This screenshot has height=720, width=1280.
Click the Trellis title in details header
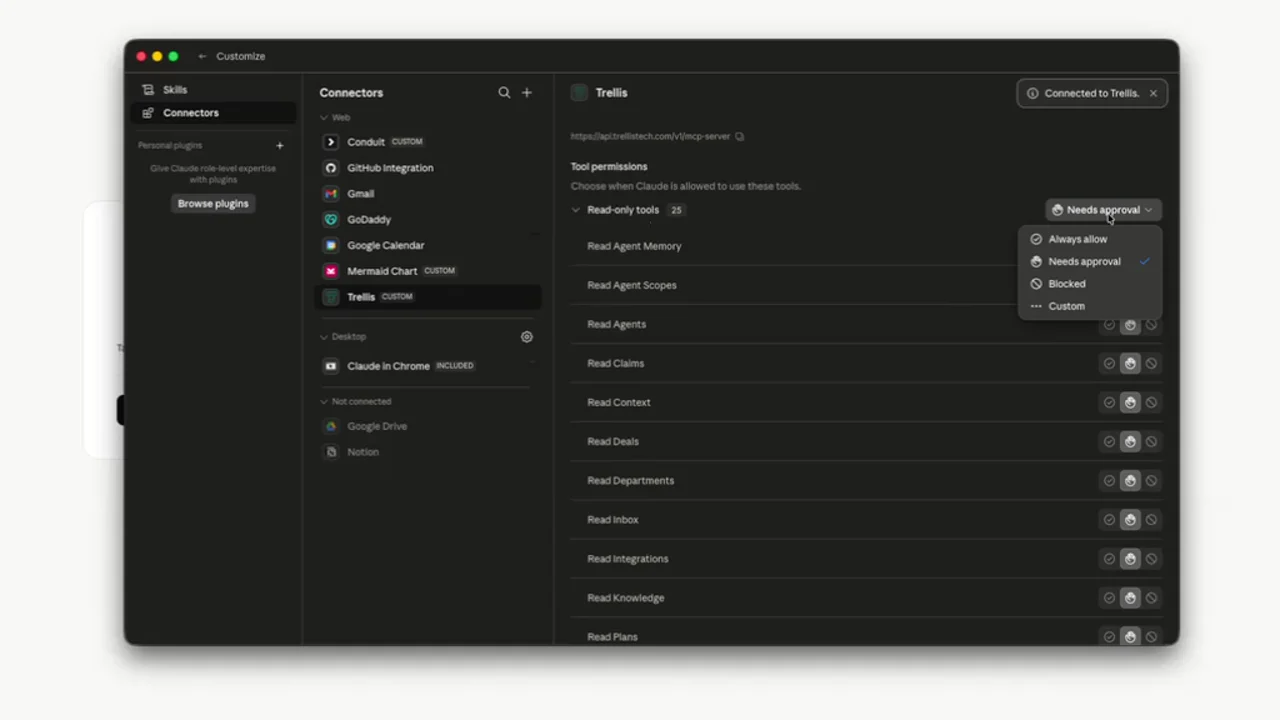click(x=612, y=93)
